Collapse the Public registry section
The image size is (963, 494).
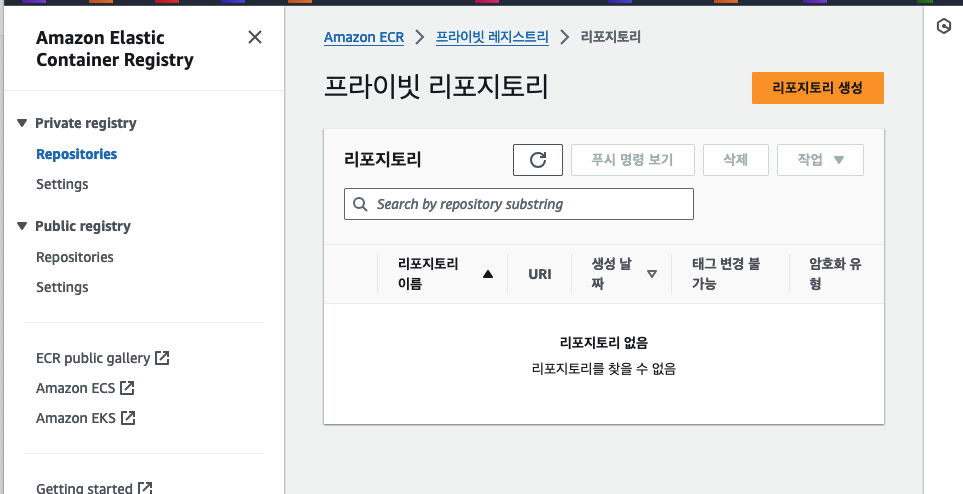point(22,226)
